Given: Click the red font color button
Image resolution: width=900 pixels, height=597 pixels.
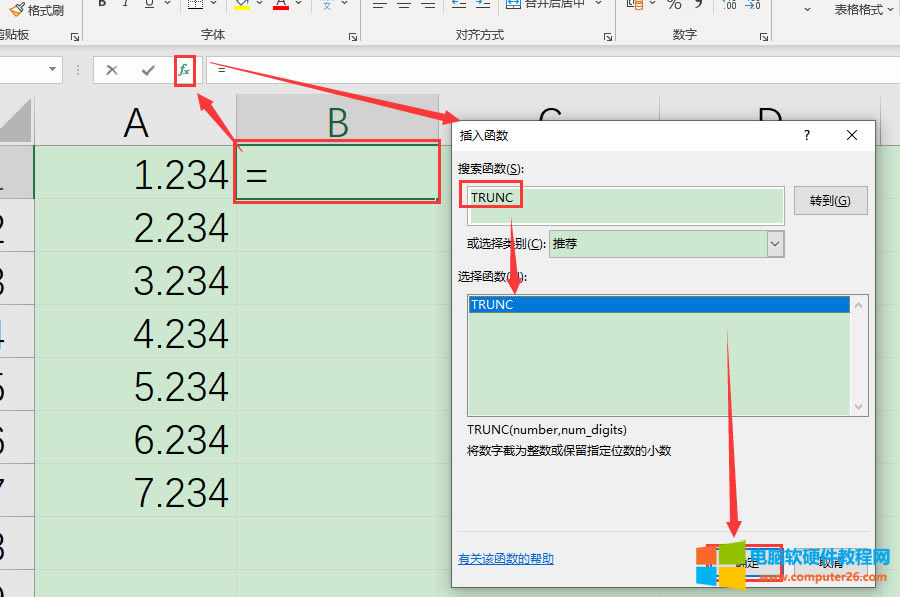Looking at the screenshot, I should (280, 5).
